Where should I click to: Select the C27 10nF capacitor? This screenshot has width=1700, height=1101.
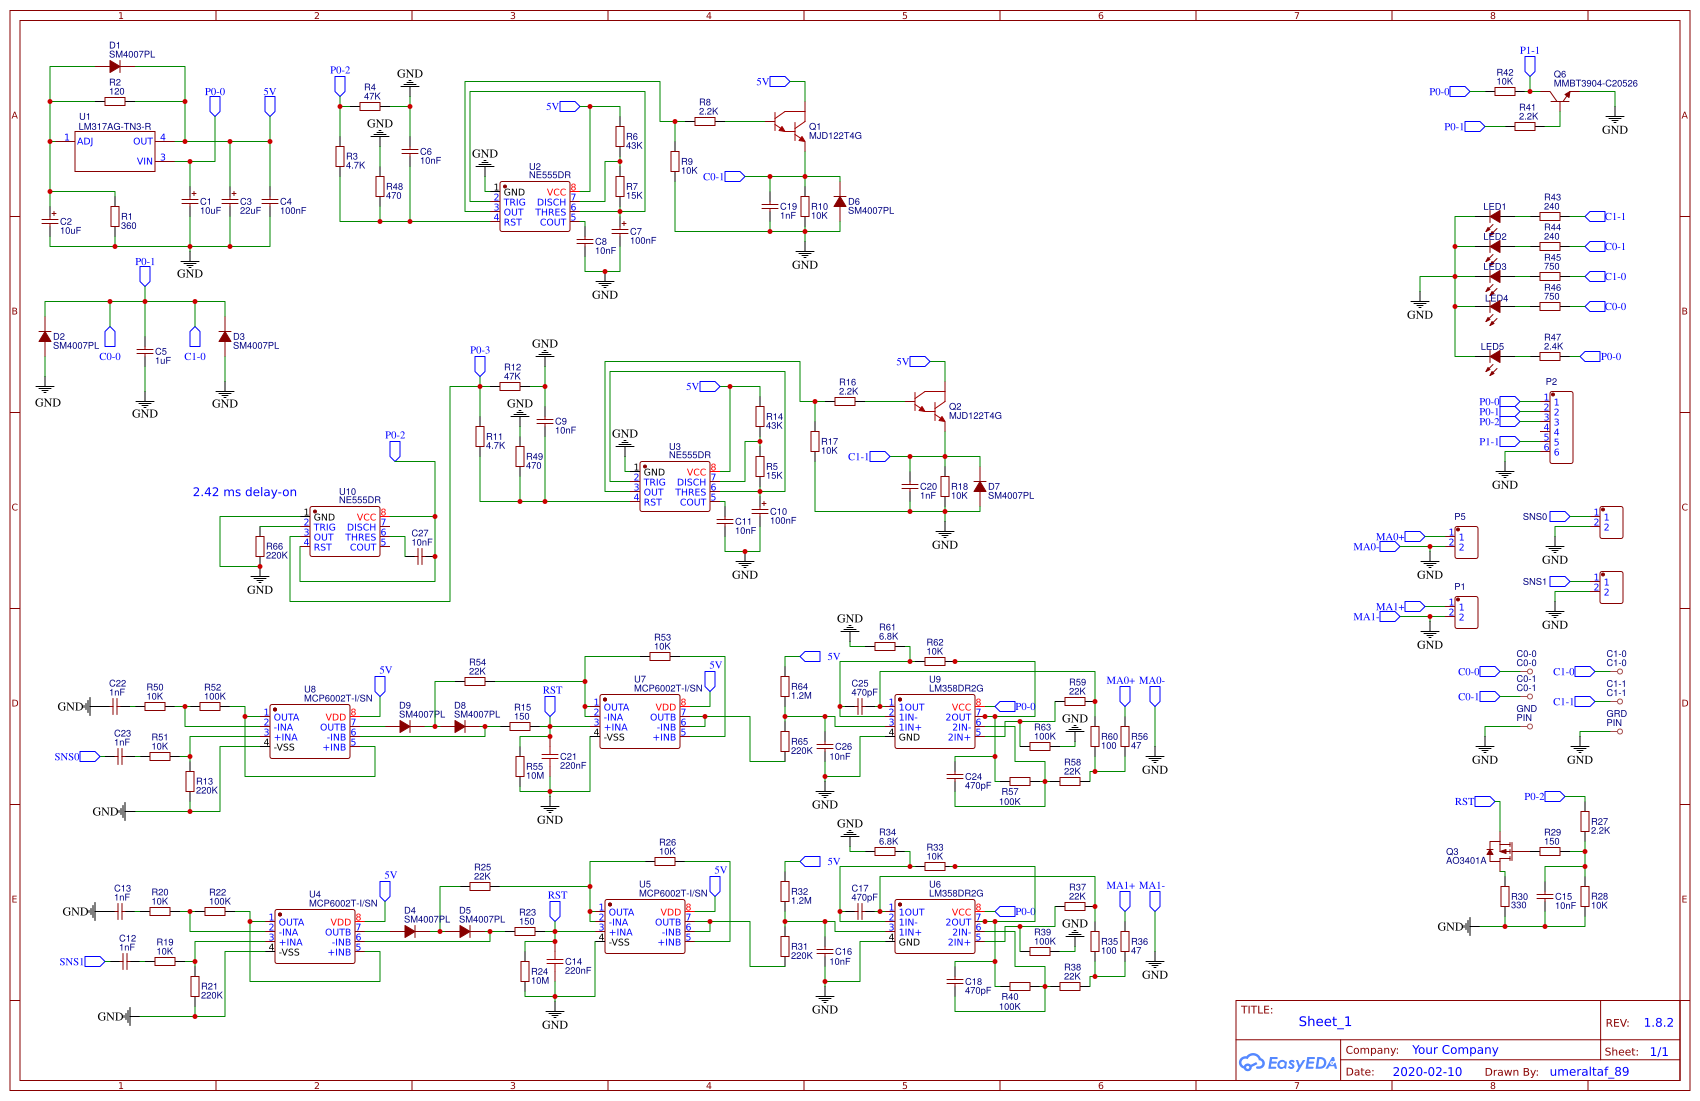click(x=420, y=557)
